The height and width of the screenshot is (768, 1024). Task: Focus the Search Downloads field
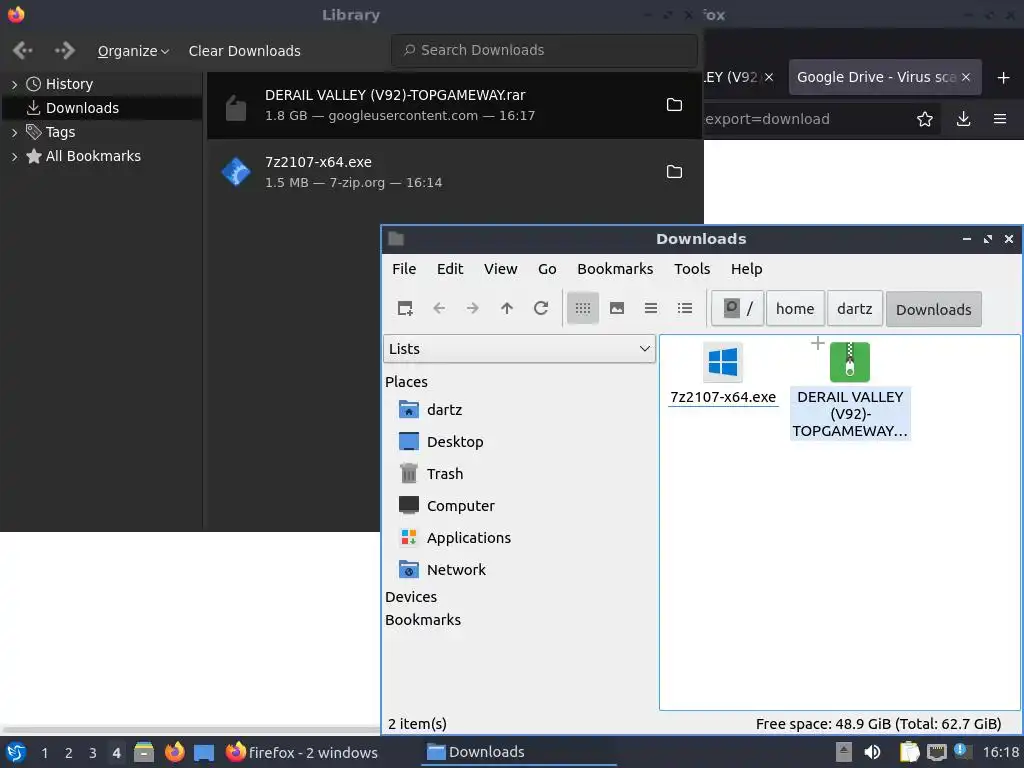coord(544,50)
